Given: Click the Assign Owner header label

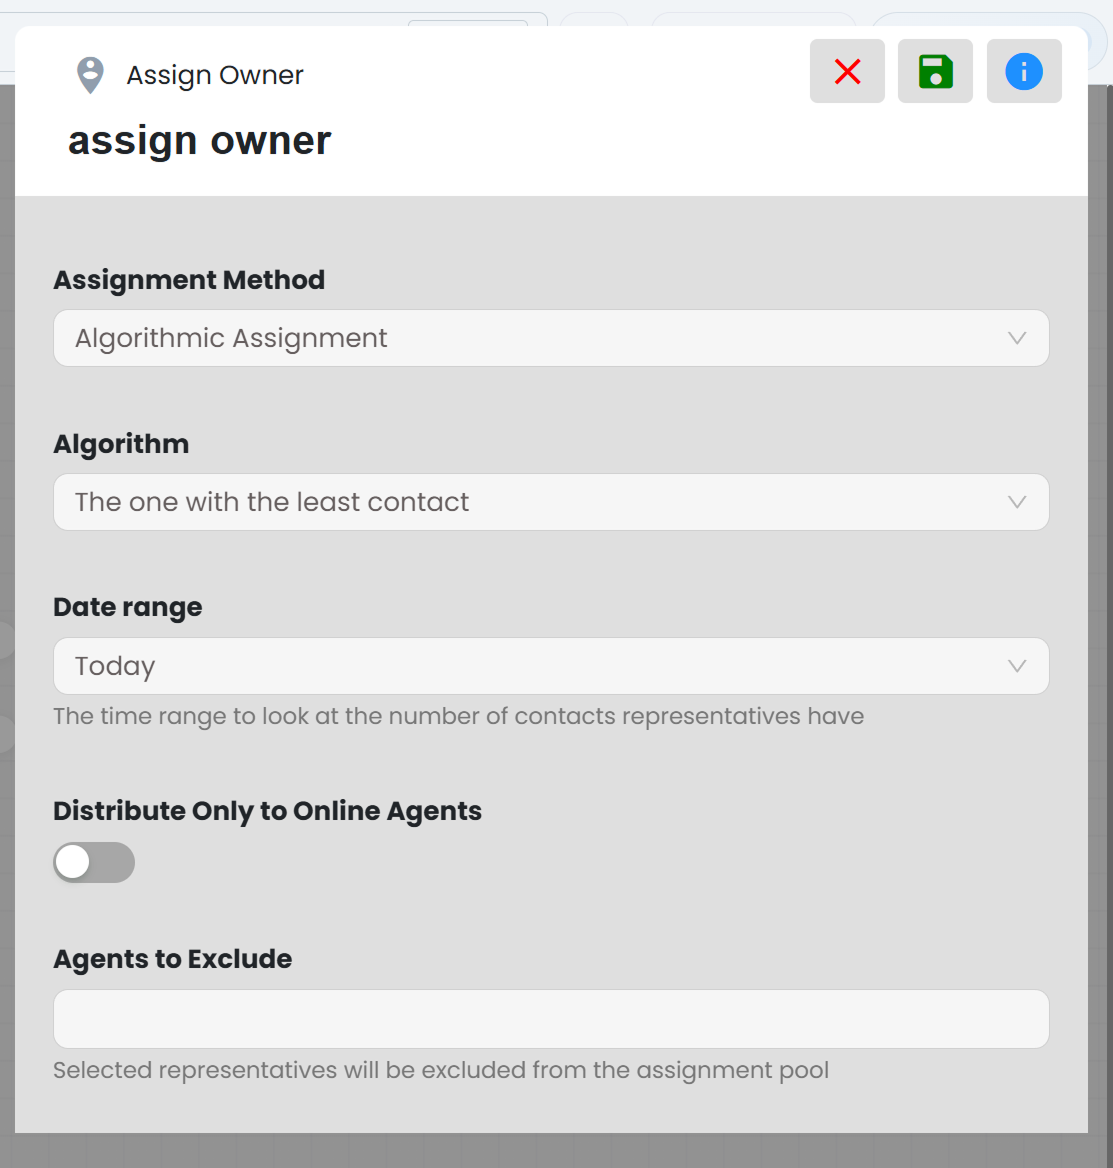Looking at the screenshot, I should point(215,75).
